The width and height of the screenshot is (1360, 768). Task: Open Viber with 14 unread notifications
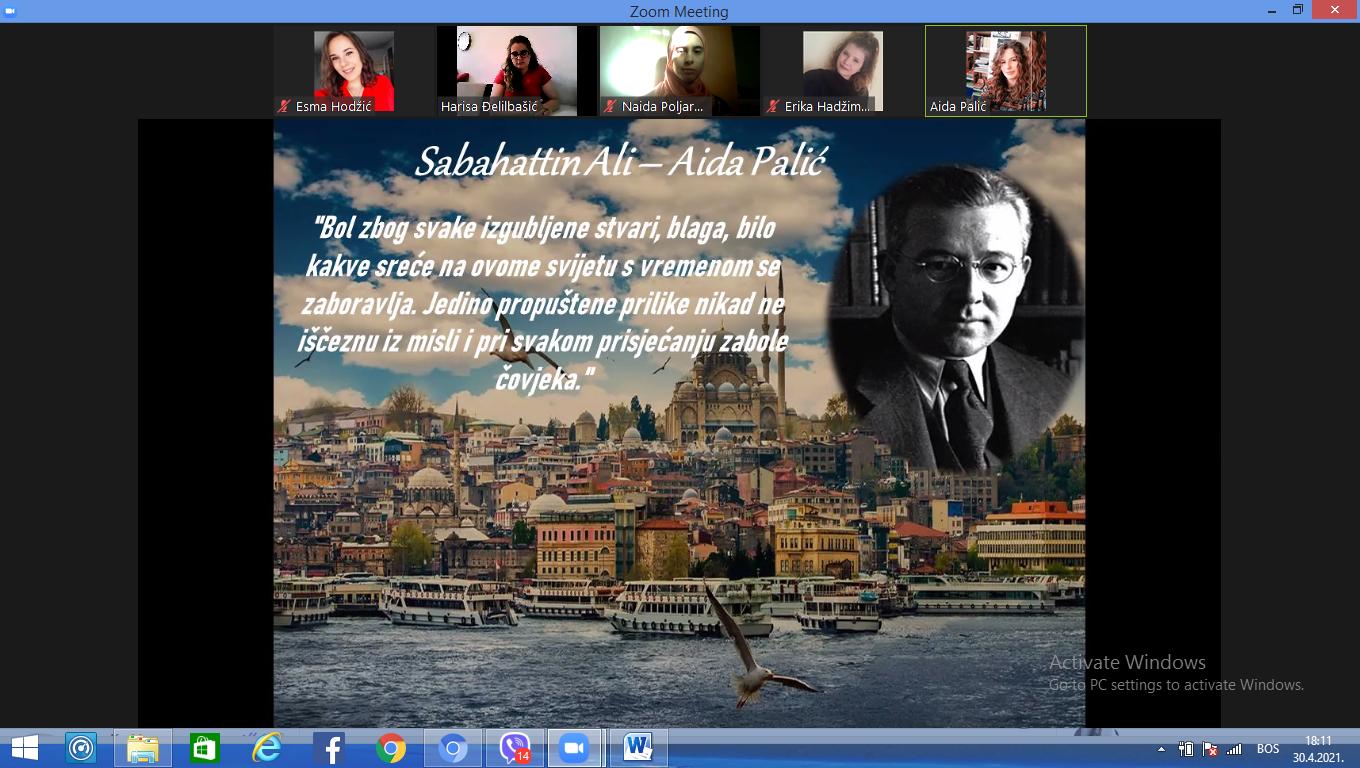click(x=515, y=748)
